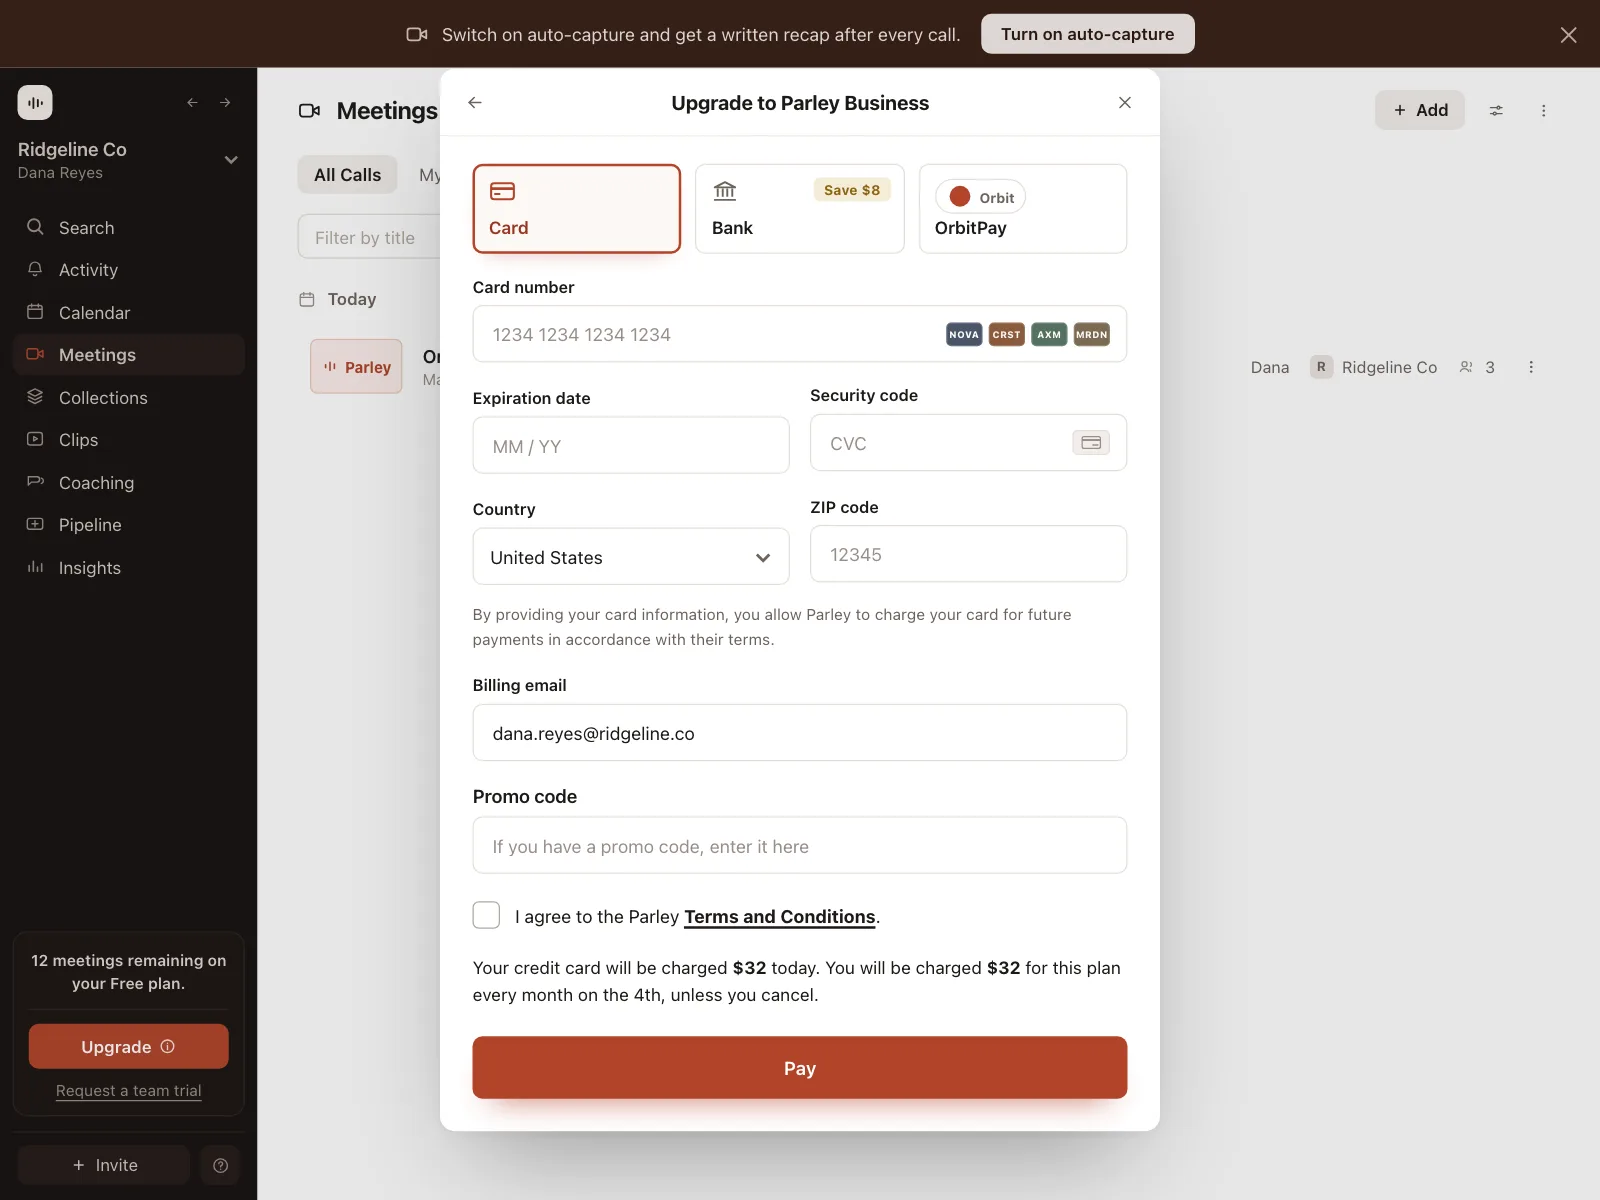Open Search in the sidebar
The width and height of the screenshot is (1600, 1200).
click(129, 228)
